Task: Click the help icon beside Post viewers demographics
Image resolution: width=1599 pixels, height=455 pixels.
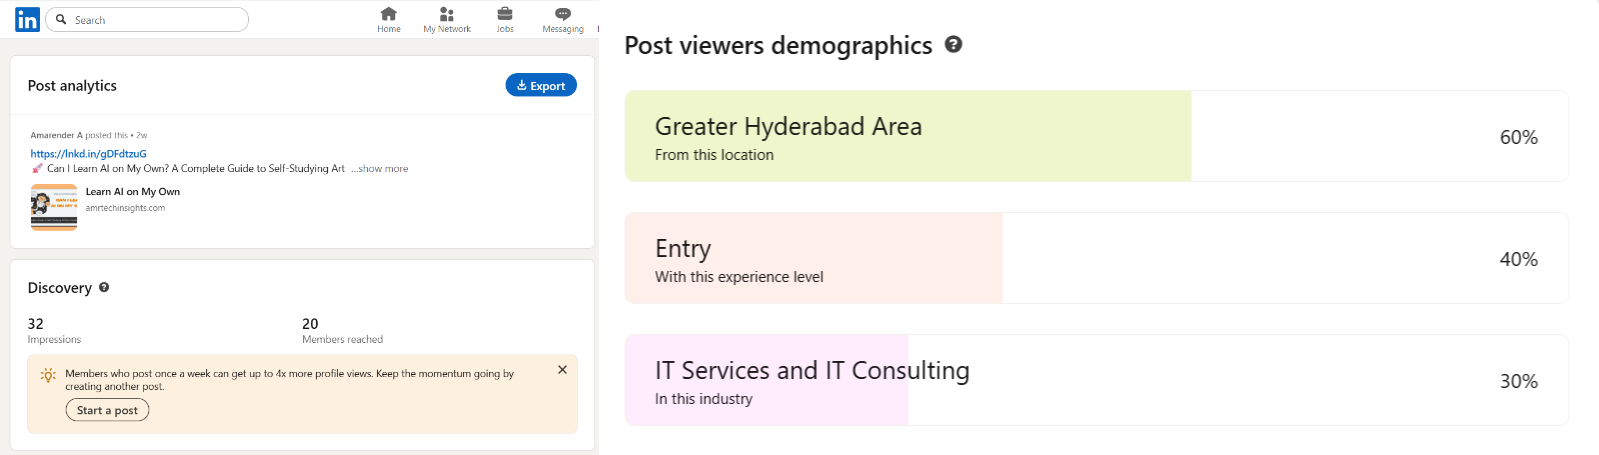Action: point(953,44)
